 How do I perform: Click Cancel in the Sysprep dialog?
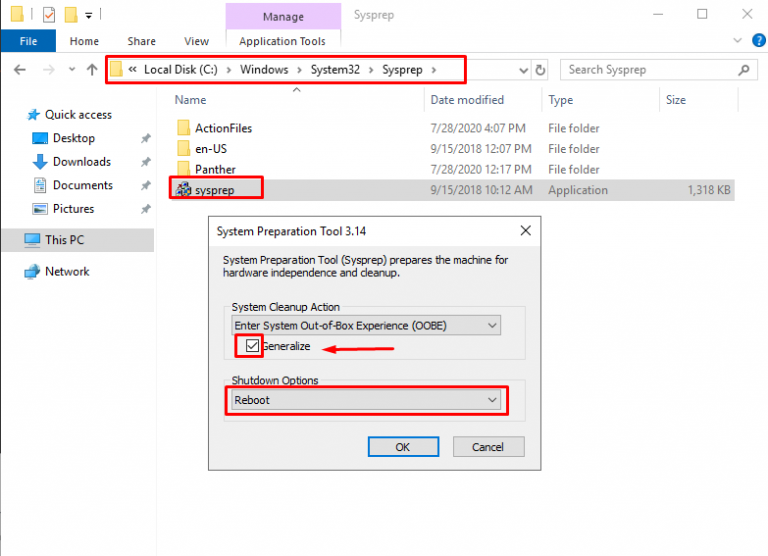pos(488,447)
